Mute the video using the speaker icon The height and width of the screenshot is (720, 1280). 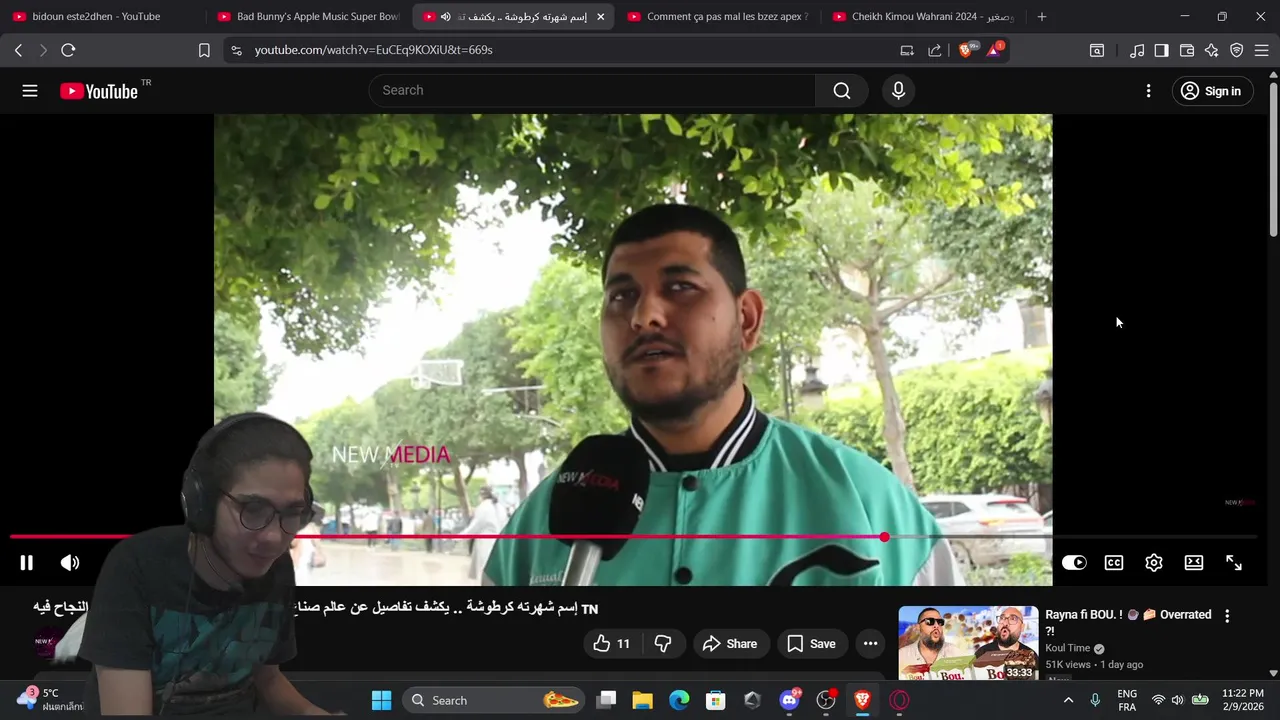coord(70,563)
